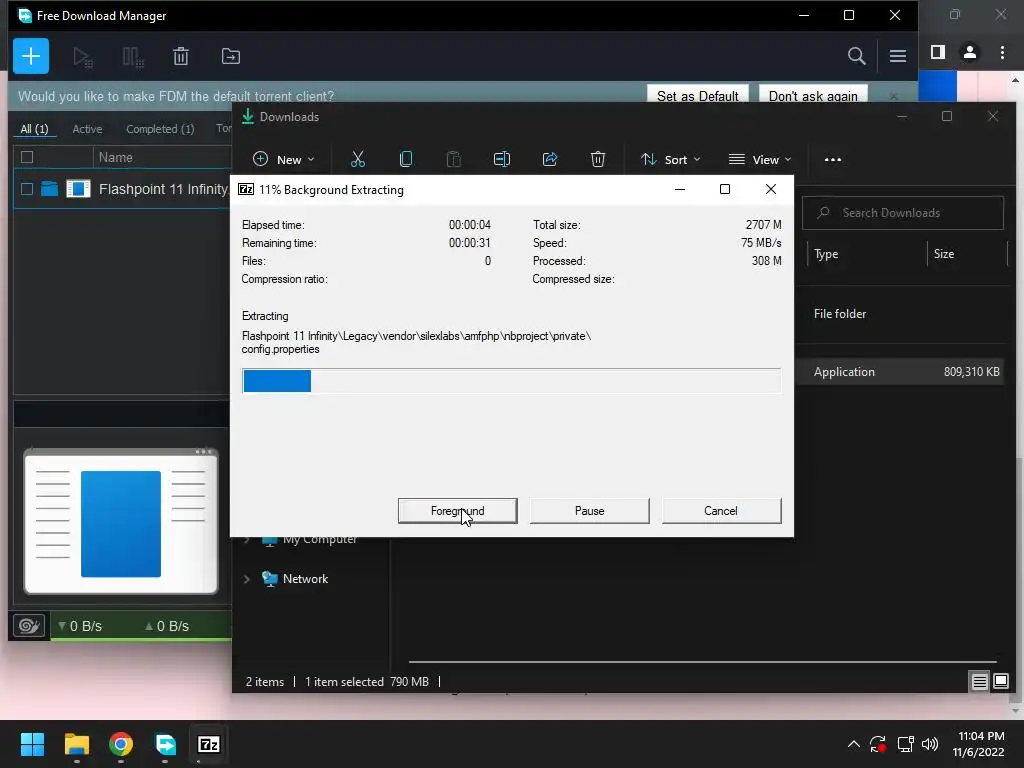Expand the My Computer tree node
Viewport: 1024px width, 768px height.
pos(247,539)
